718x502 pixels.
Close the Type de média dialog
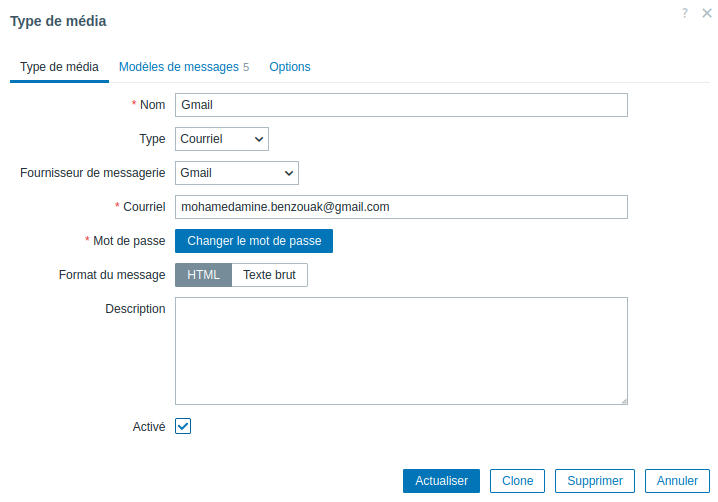tap(707, 13)
